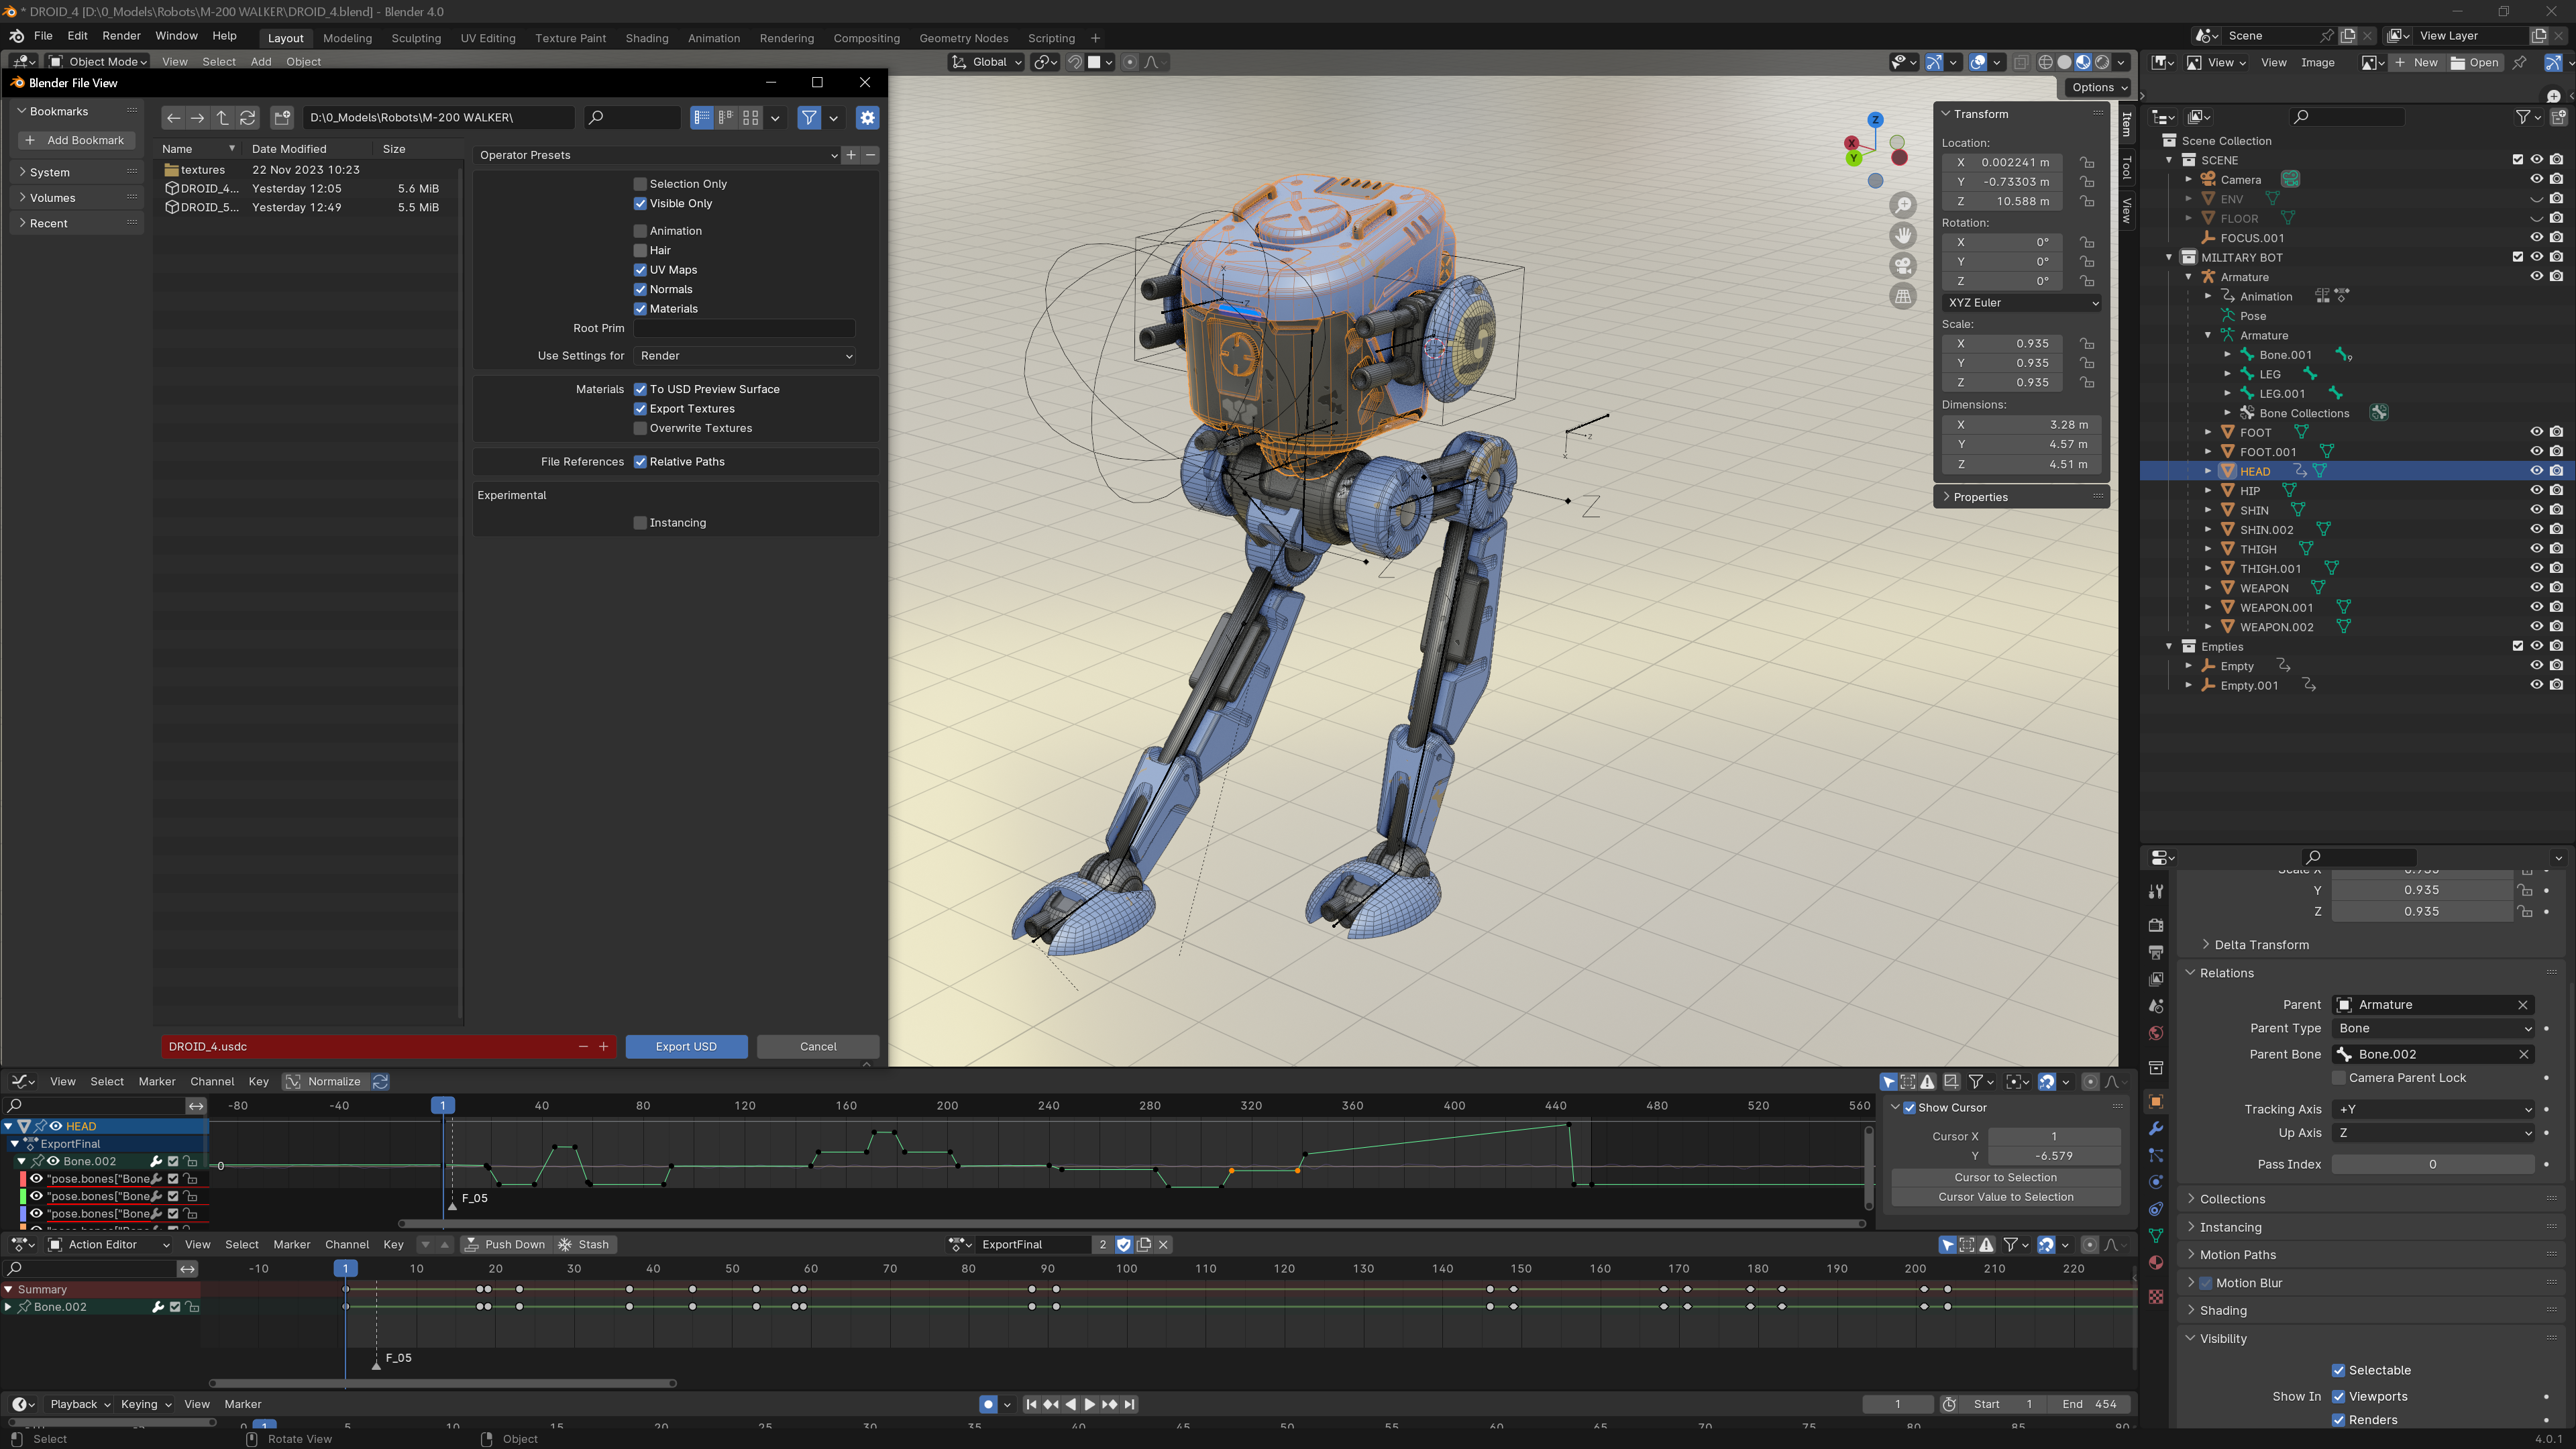Click Move view hand icon
Viewport: 2576px width, 1449px height.
tap(1903, 236)
